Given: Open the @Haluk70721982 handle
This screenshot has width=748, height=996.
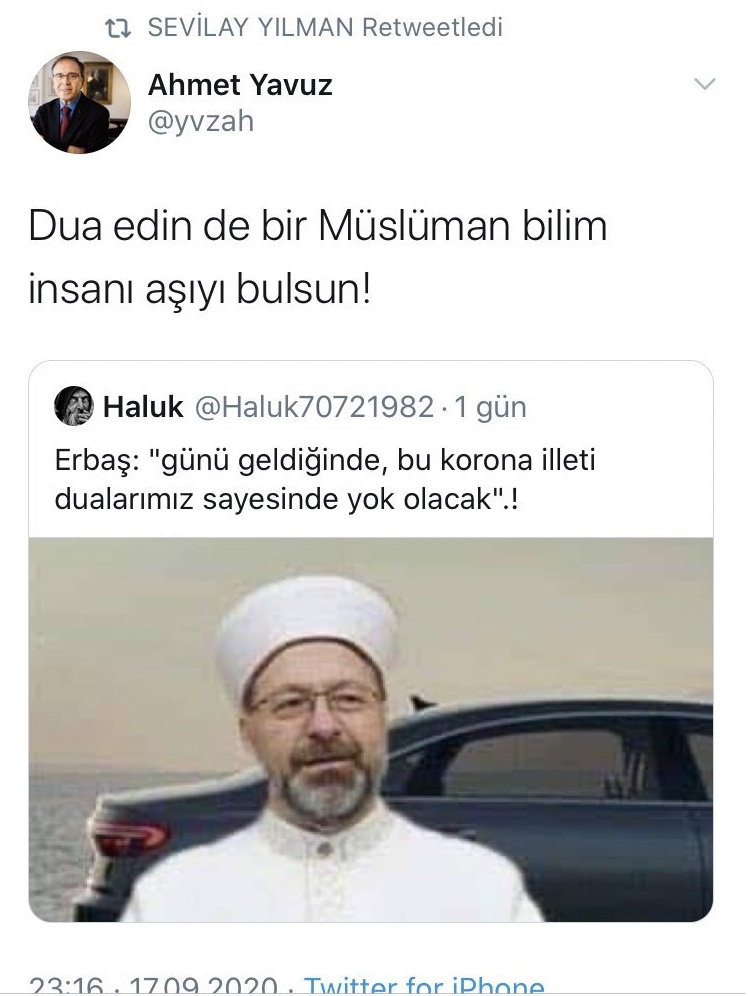Looking at the screenshot, I should [x=314, y=407].
